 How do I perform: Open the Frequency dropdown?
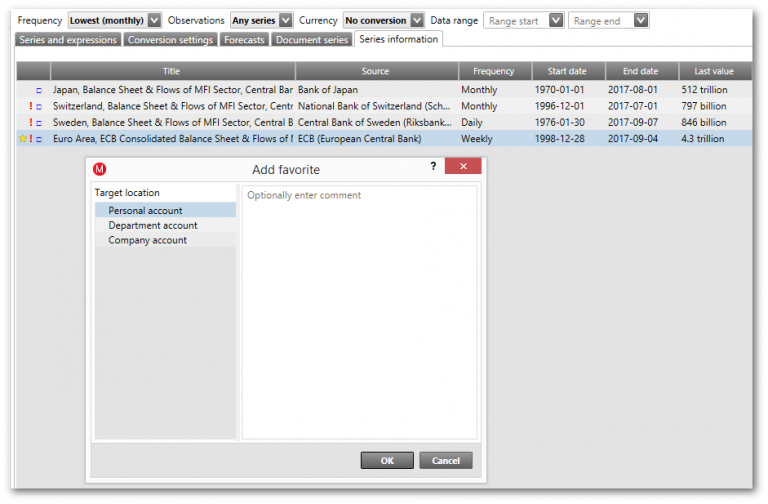point(154,20)
